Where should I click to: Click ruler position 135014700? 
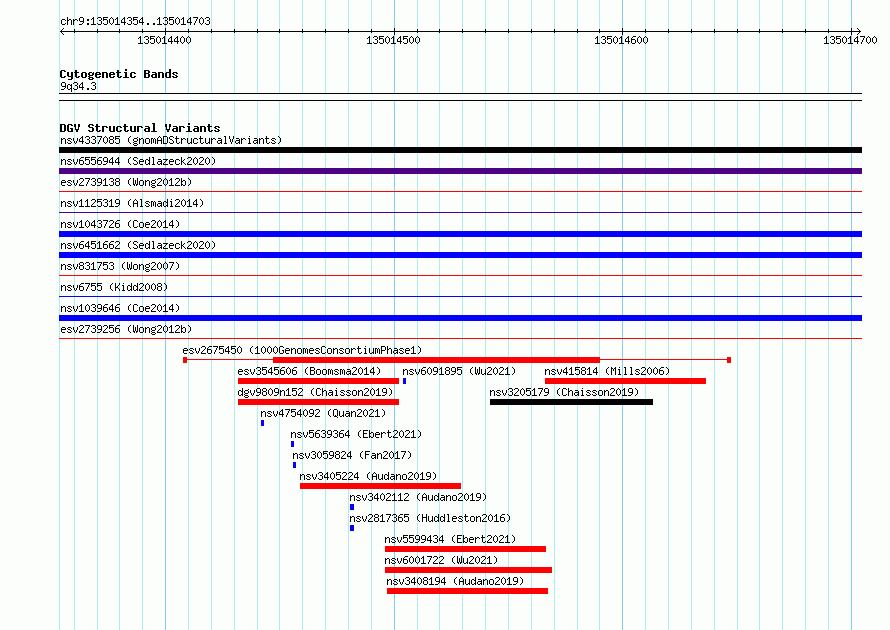[850, 40]
